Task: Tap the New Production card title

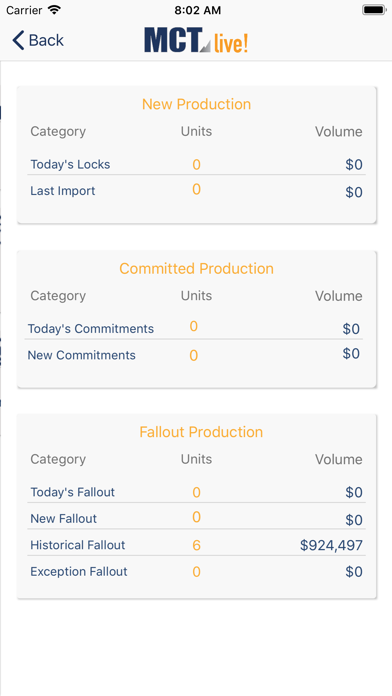Action: tap(196, 104)
